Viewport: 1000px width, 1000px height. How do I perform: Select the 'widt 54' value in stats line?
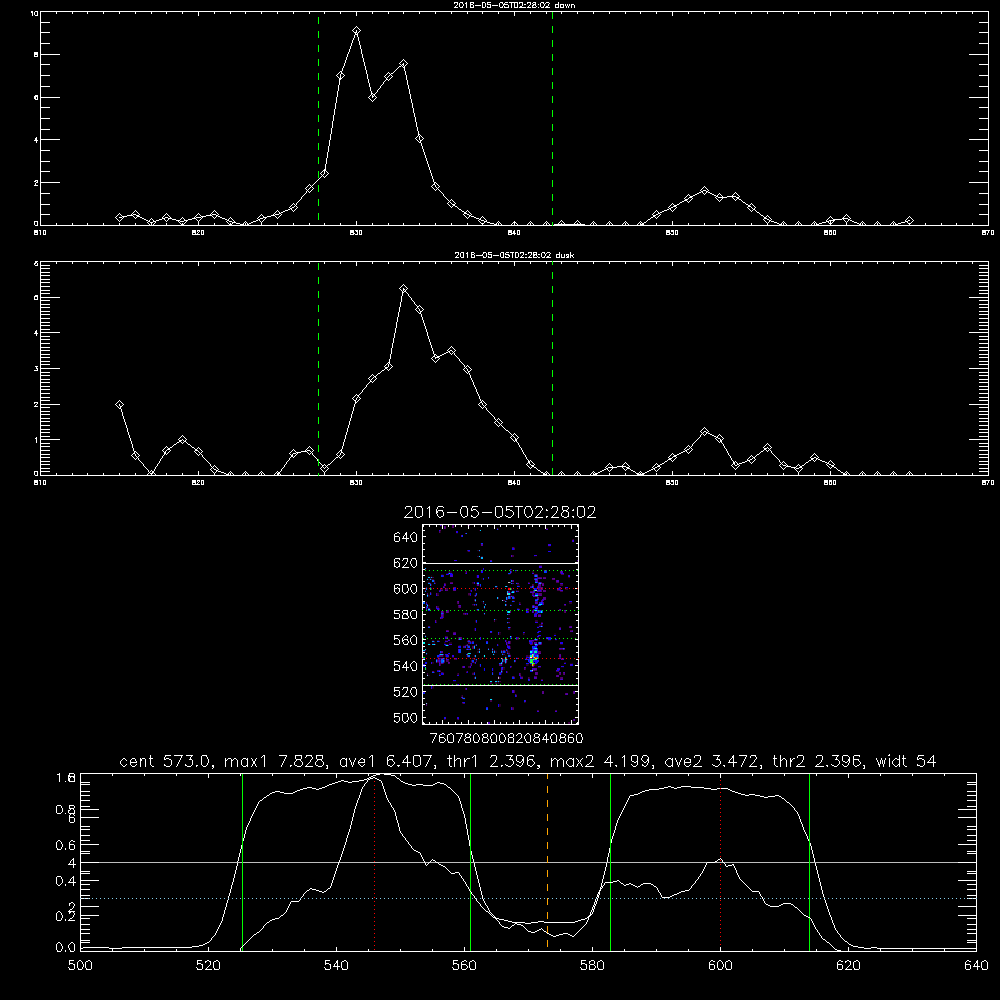point(906,761)
